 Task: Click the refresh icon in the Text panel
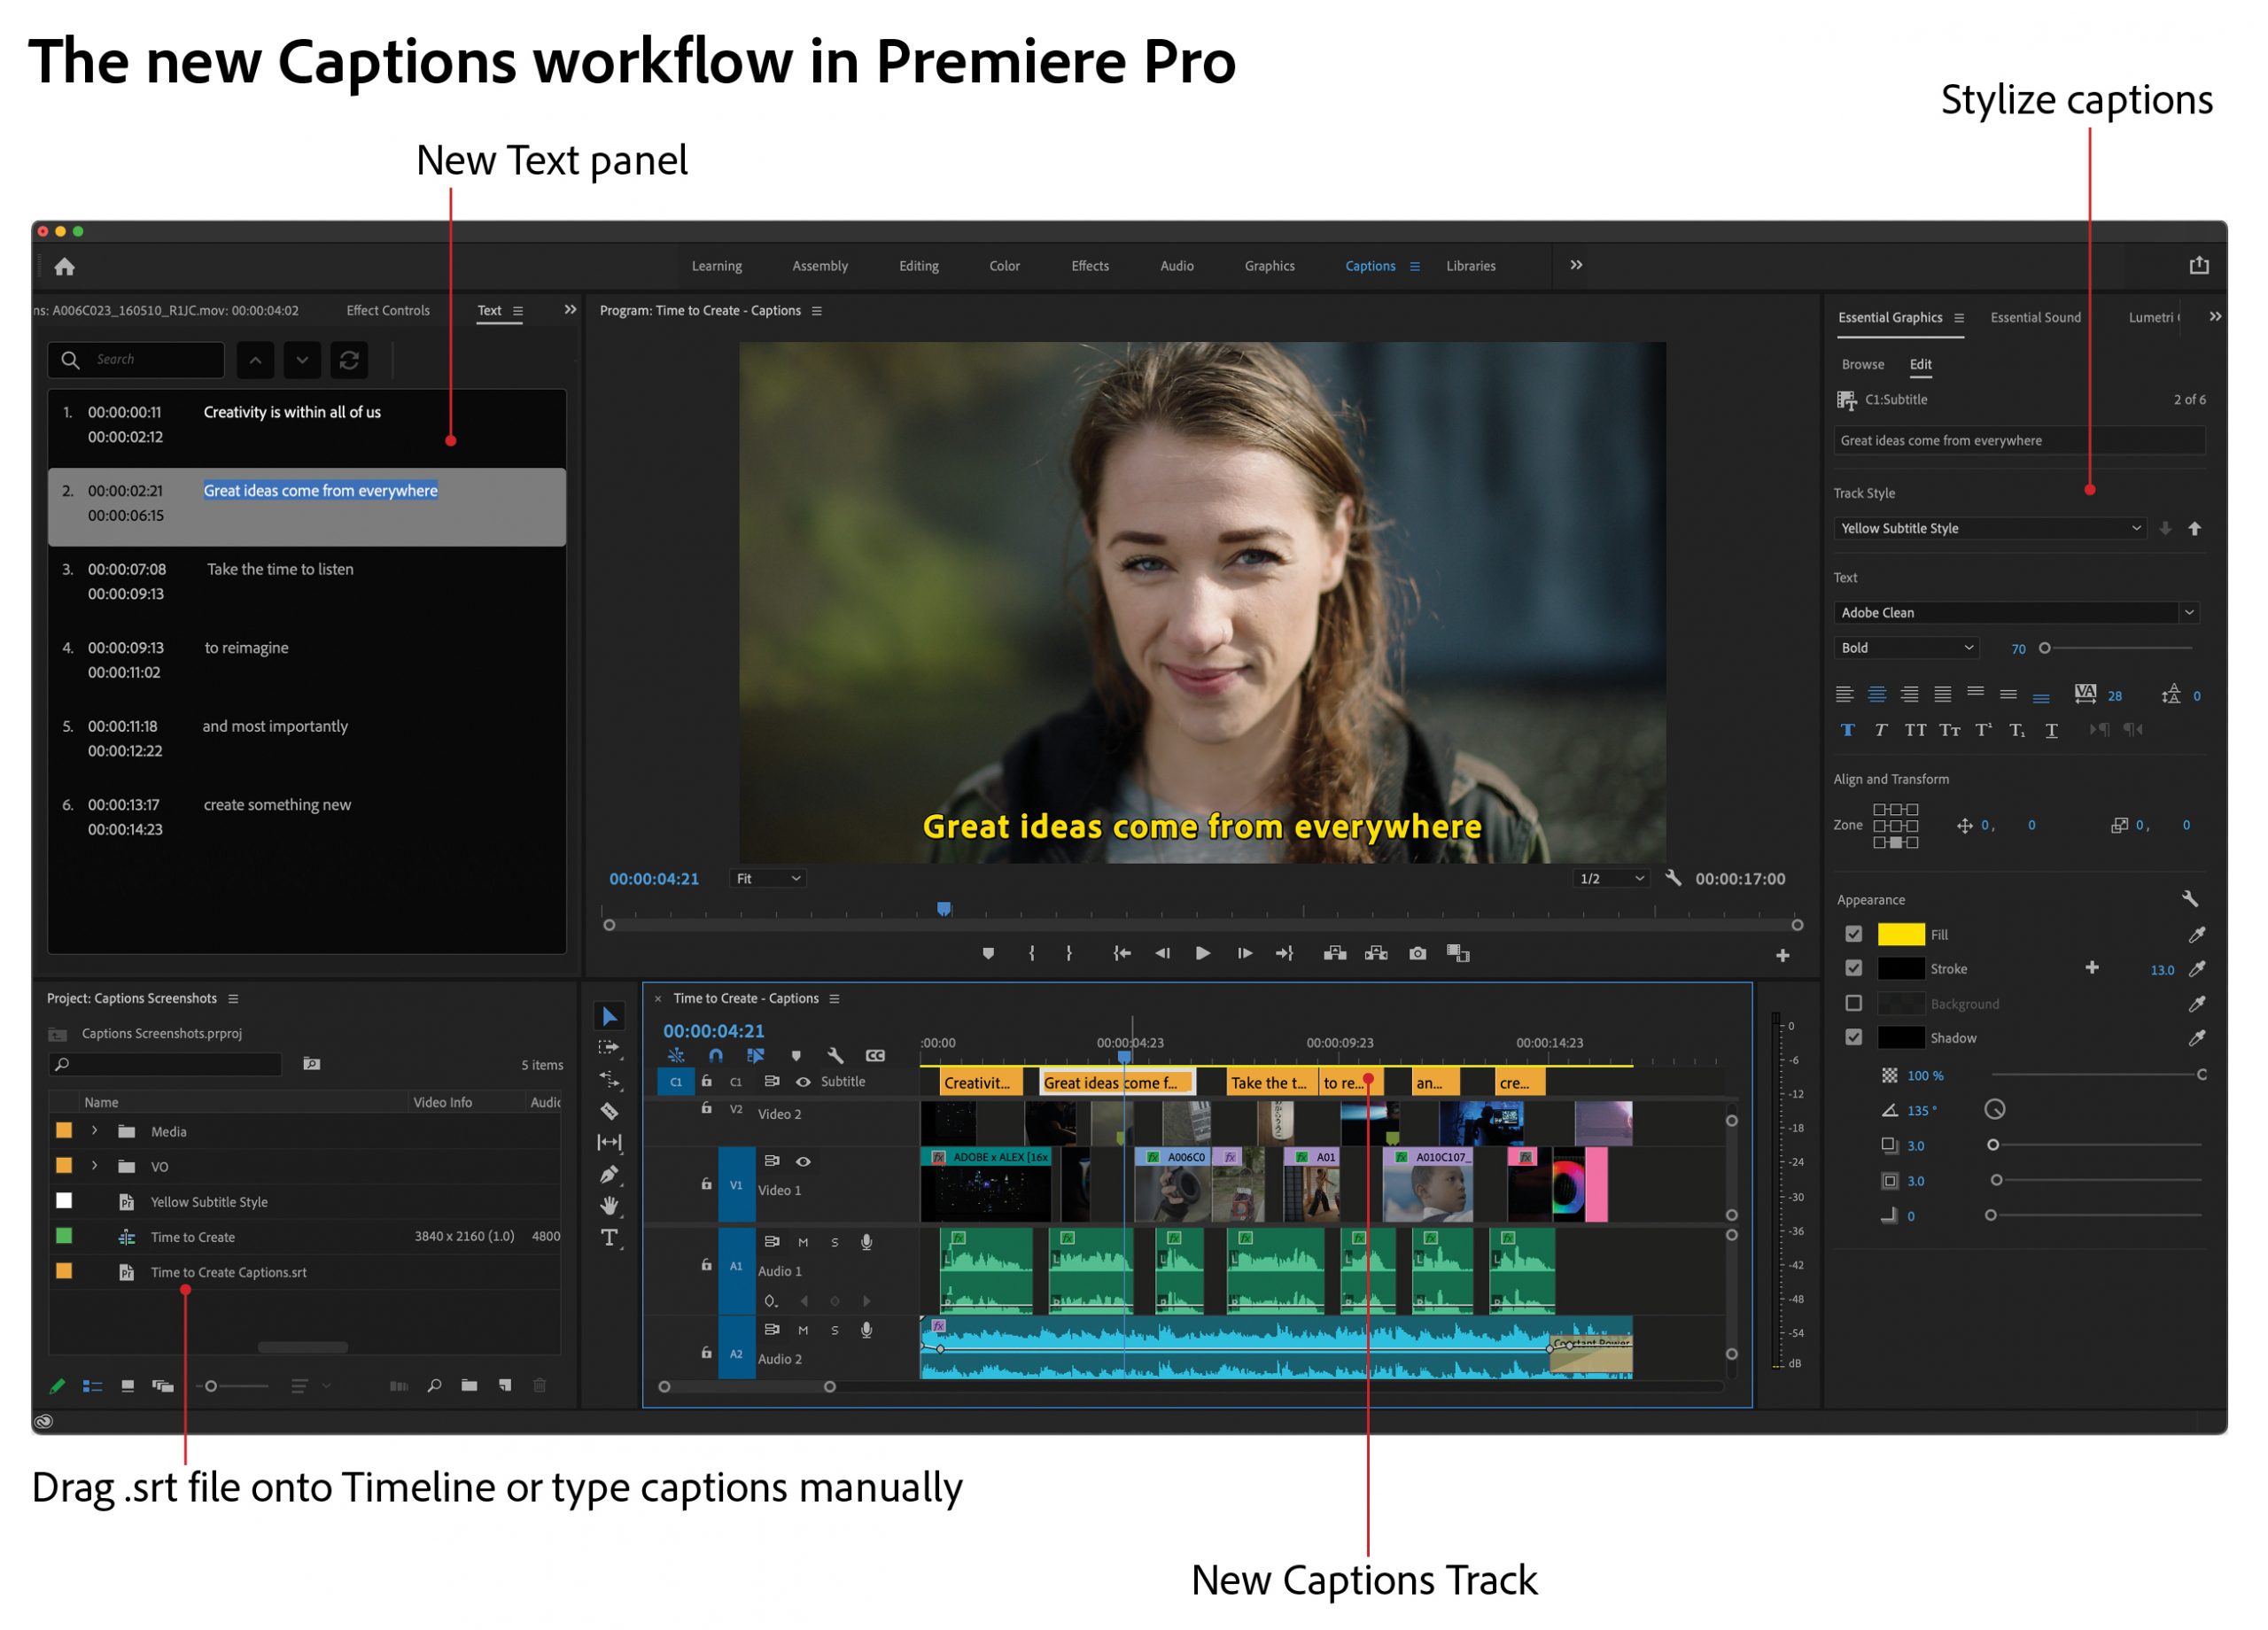[349, 360]
